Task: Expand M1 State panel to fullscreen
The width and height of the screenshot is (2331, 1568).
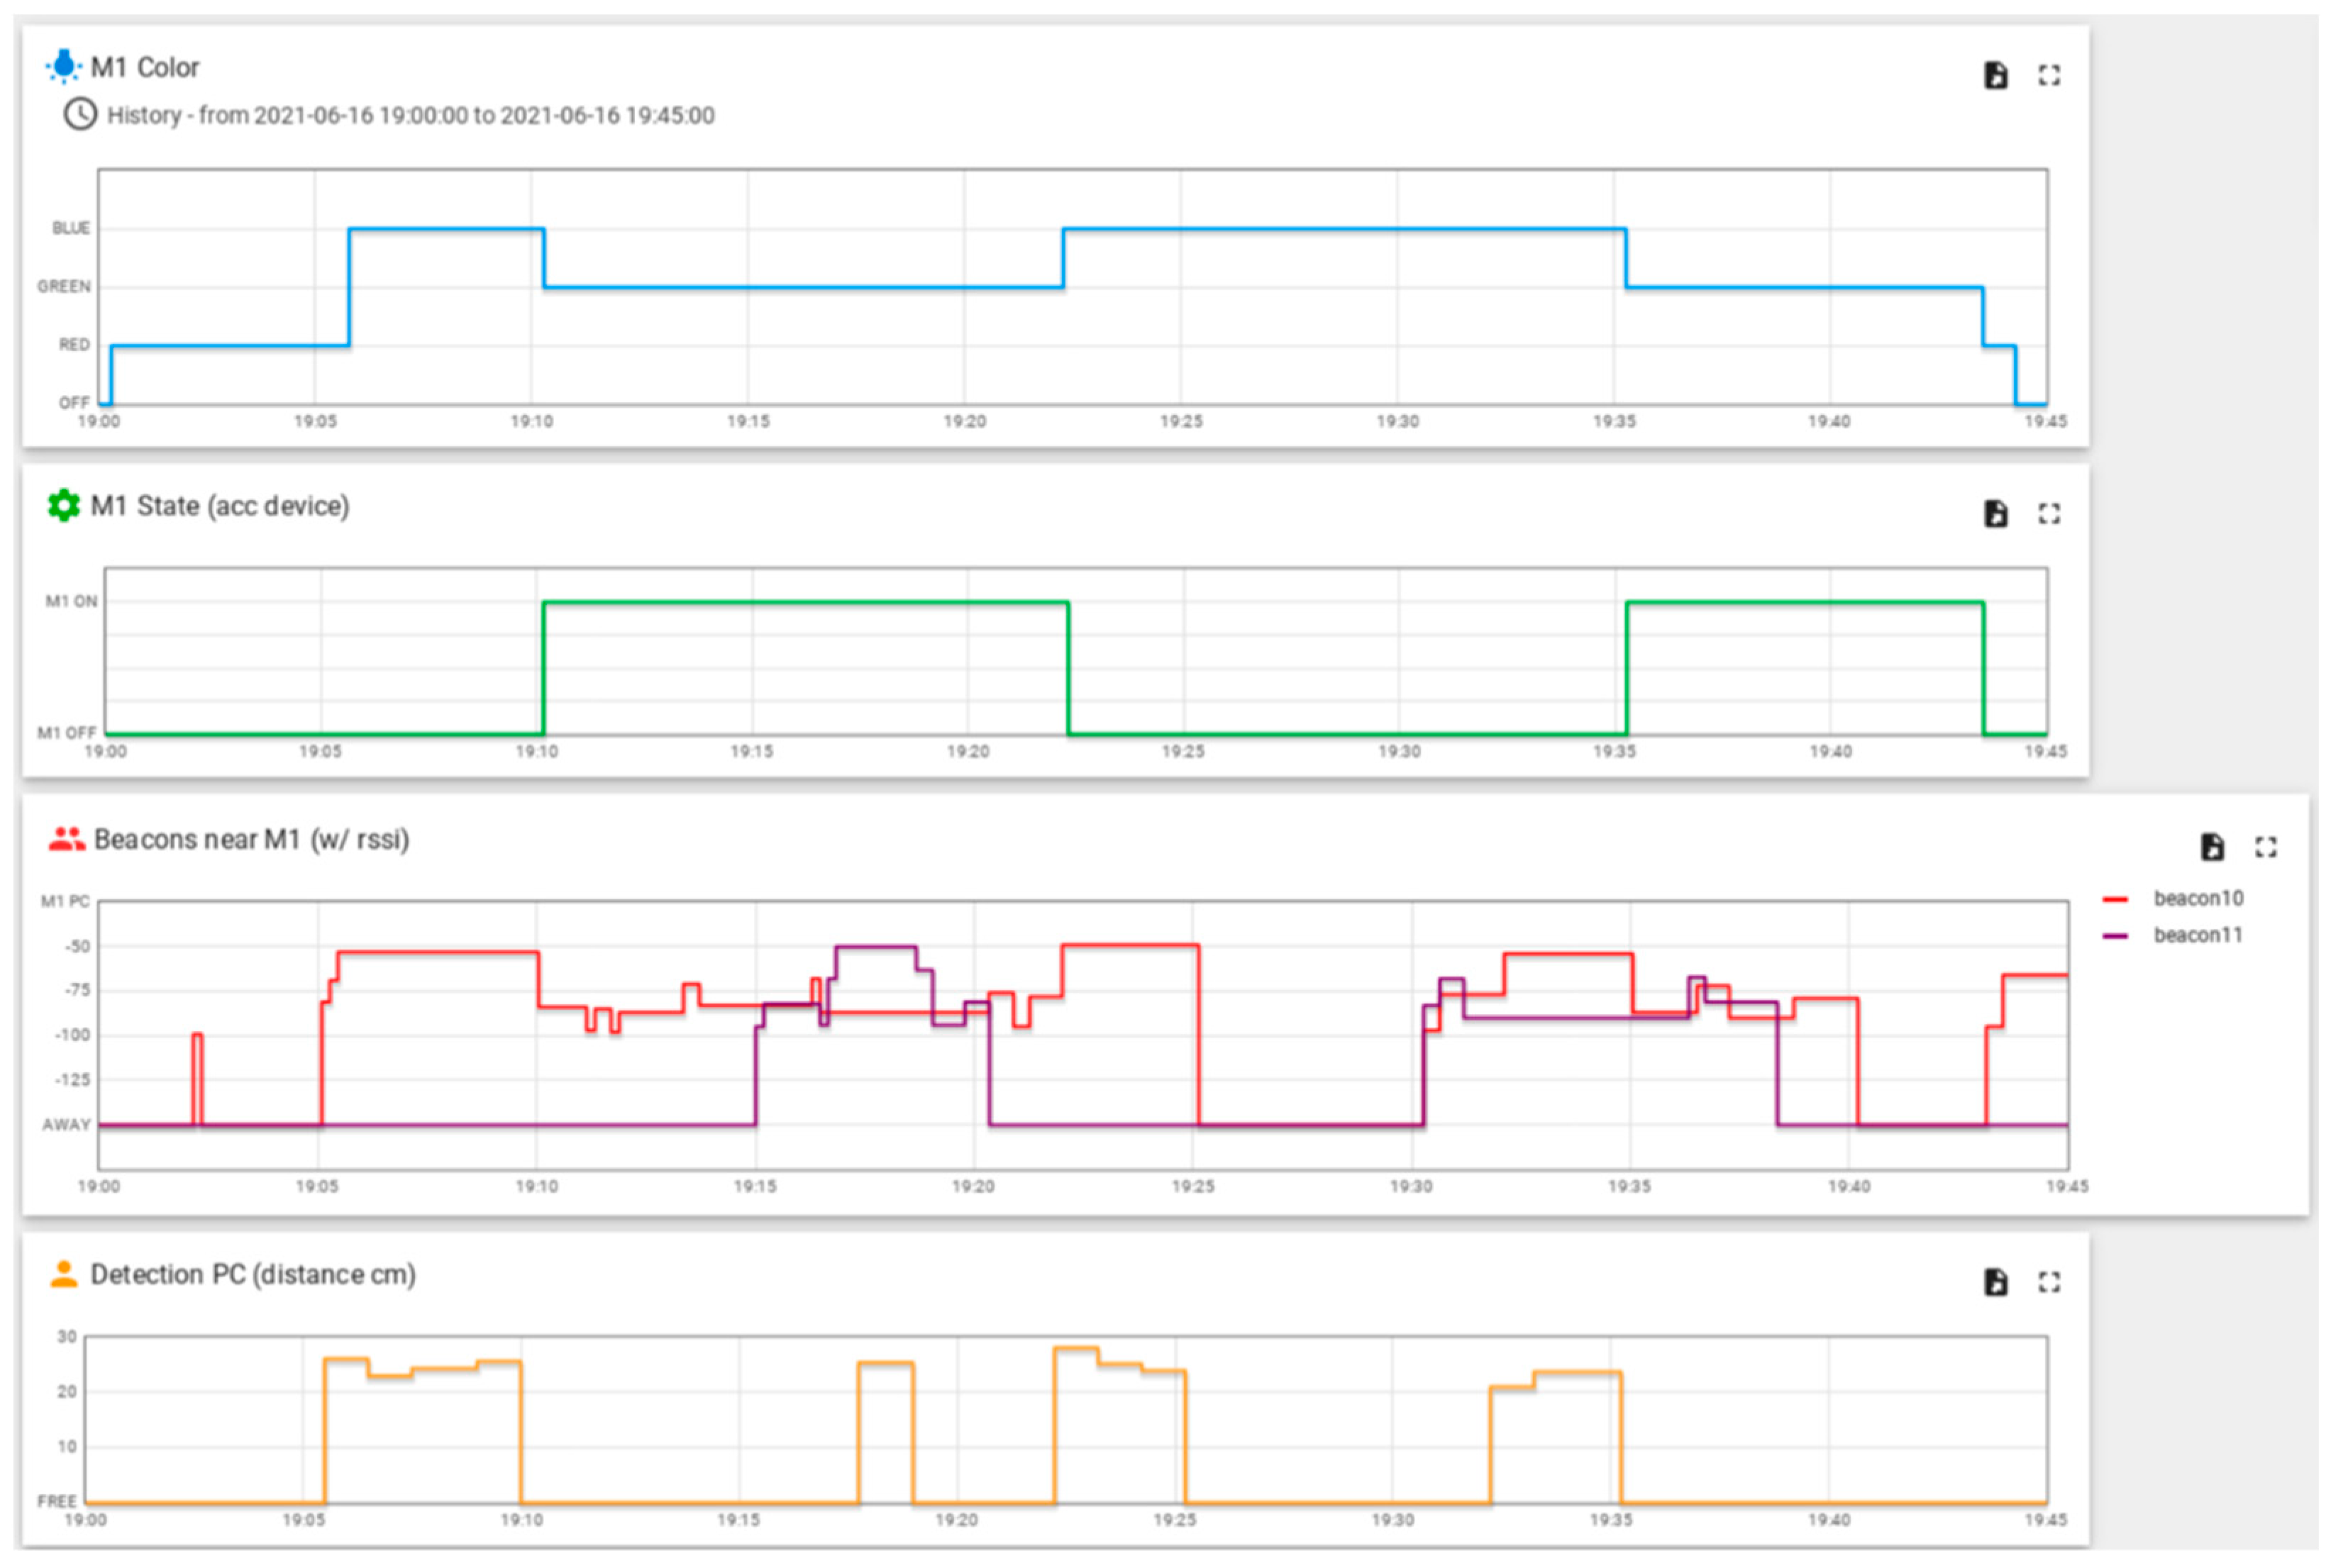Action: tap(2049, 513)
